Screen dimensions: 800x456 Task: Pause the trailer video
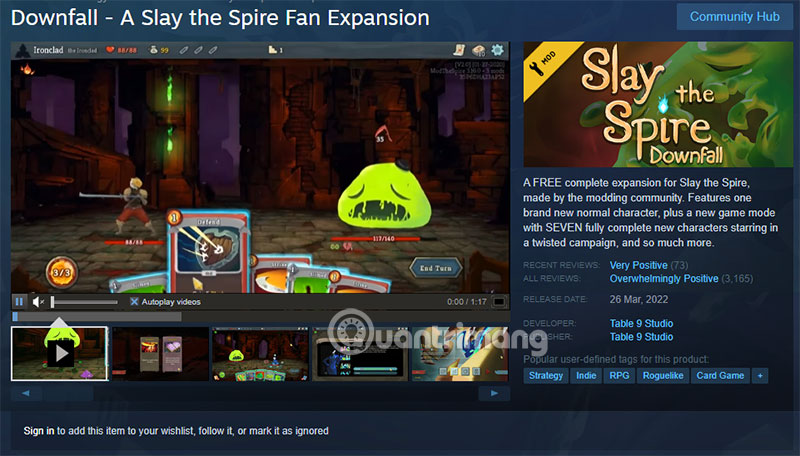click(x=19, y=301)
